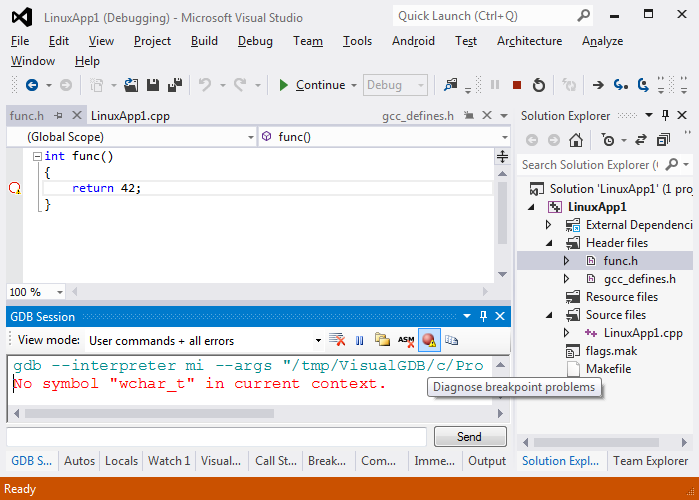The height and width of the screenshot is (500, 699).
Task: Click the Find in Files toolbar icon
Action: coord(450,85)
